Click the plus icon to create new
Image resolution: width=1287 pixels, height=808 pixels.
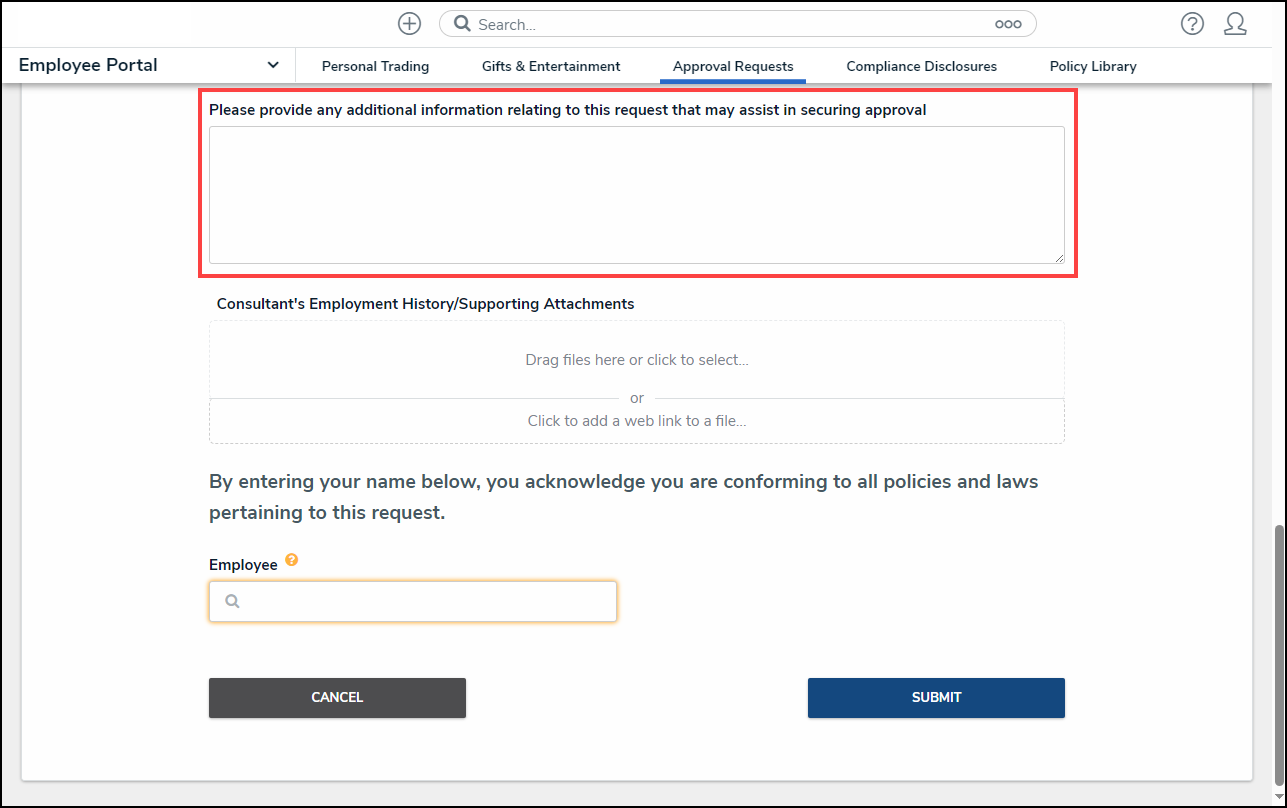click(x=409, y=24)
